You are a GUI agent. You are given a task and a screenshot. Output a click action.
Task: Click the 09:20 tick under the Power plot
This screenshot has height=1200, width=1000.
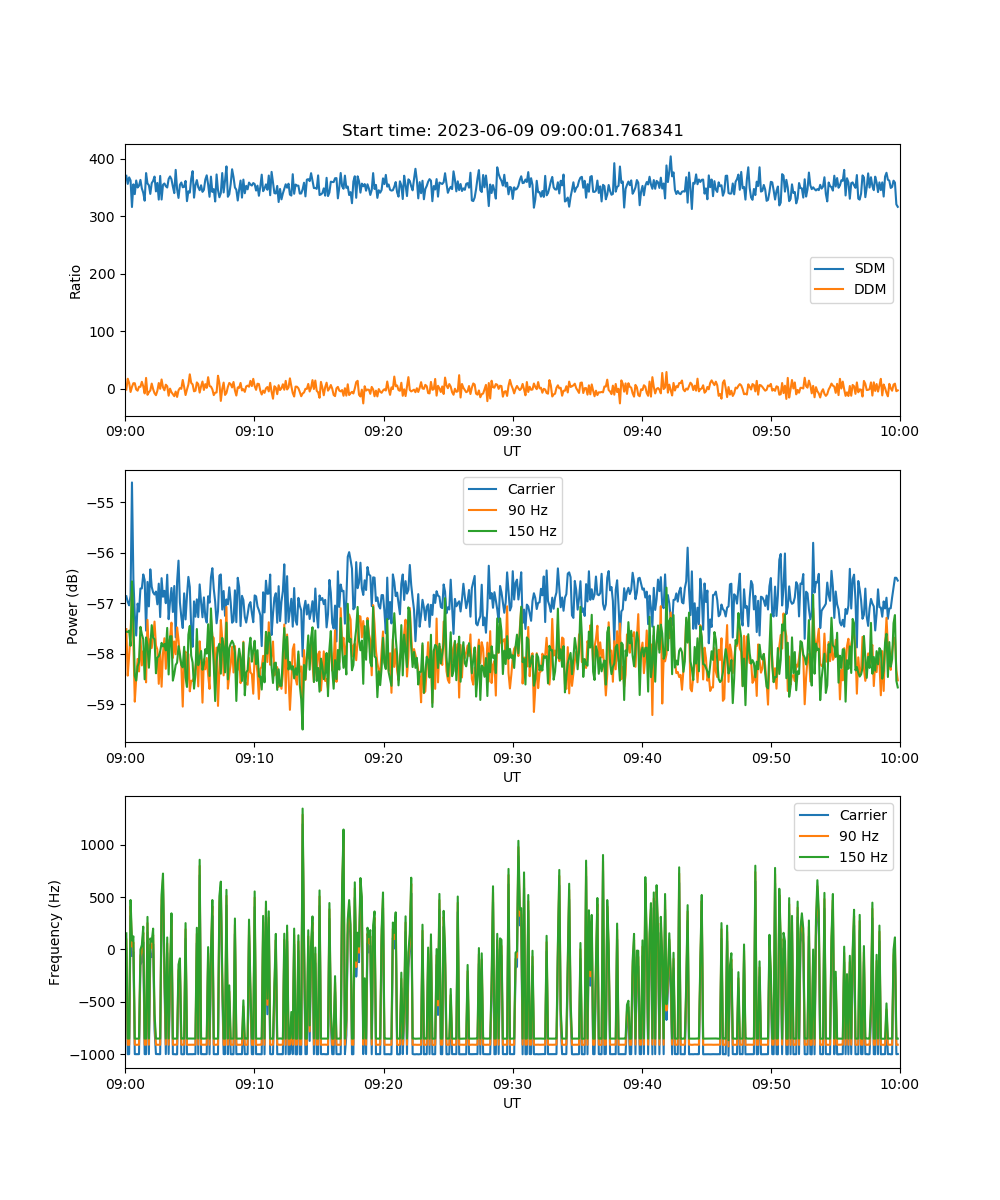click(x=383, y=757)
